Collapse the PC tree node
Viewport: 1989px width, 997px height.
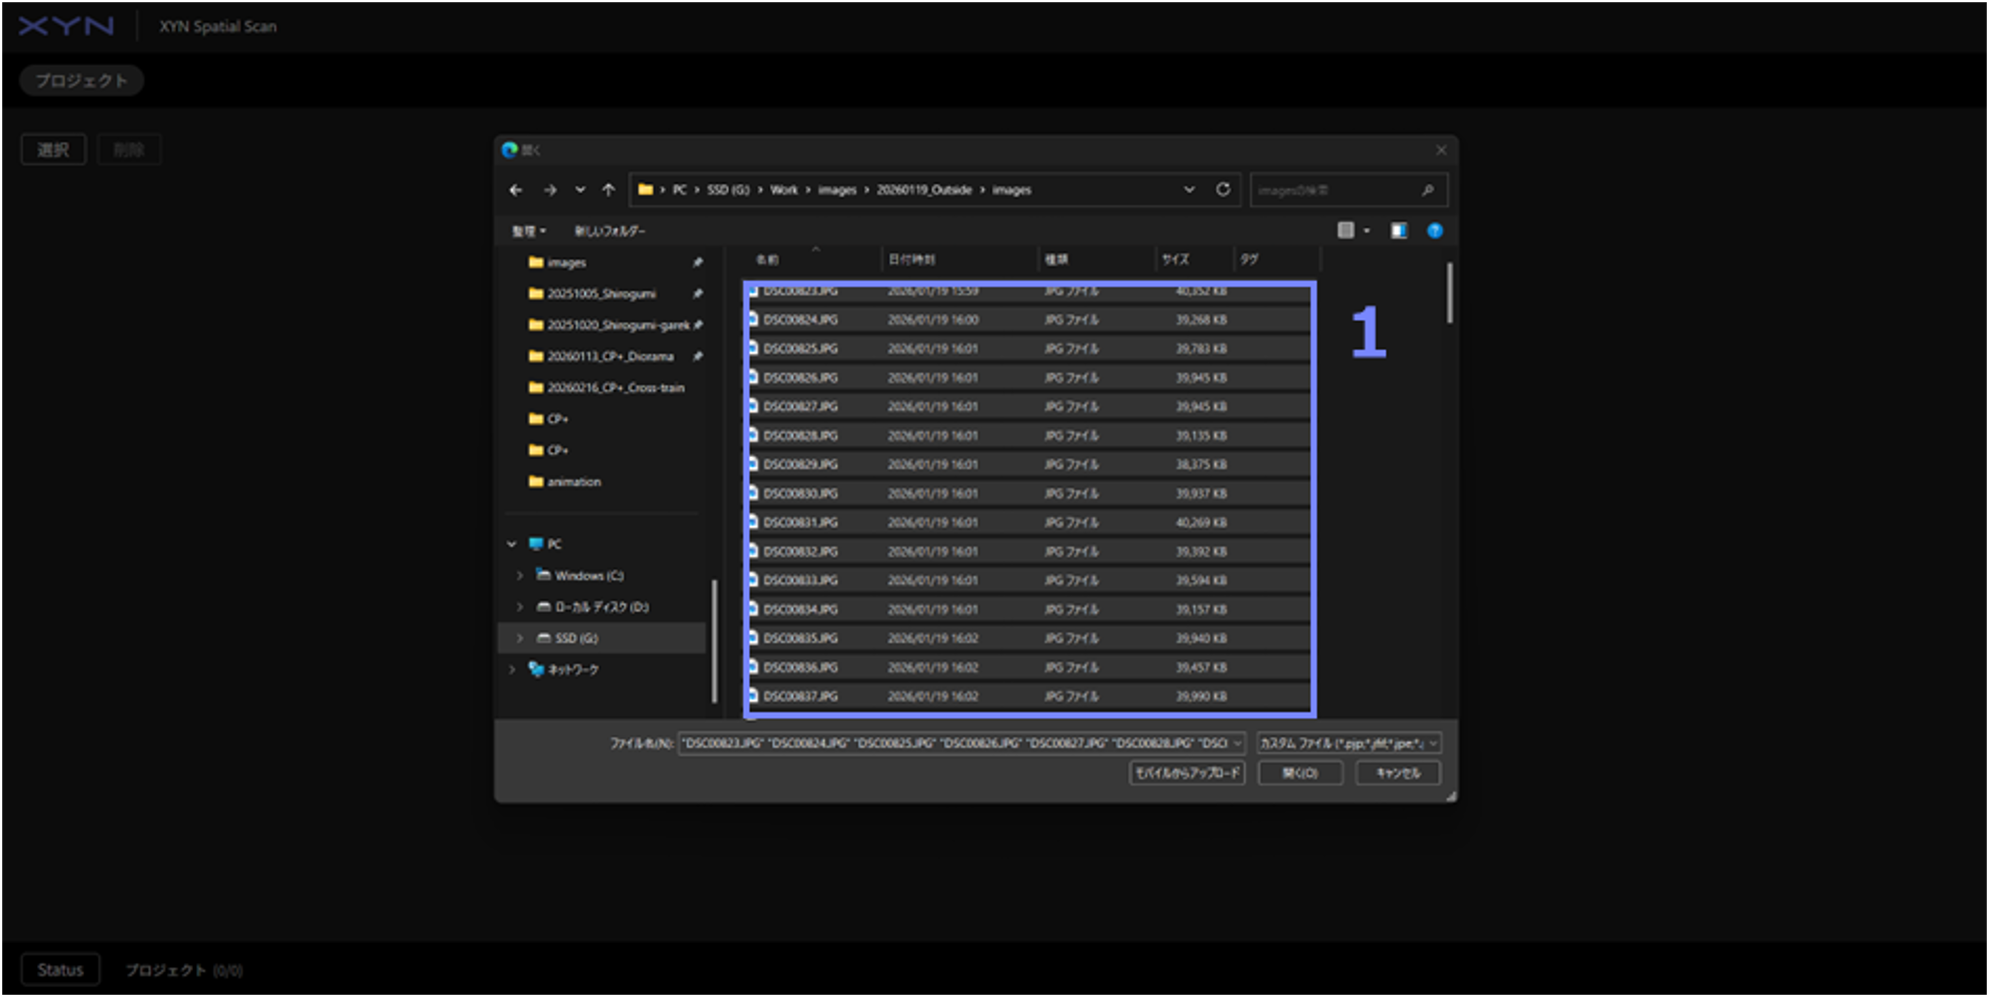[x=512, y=544]
